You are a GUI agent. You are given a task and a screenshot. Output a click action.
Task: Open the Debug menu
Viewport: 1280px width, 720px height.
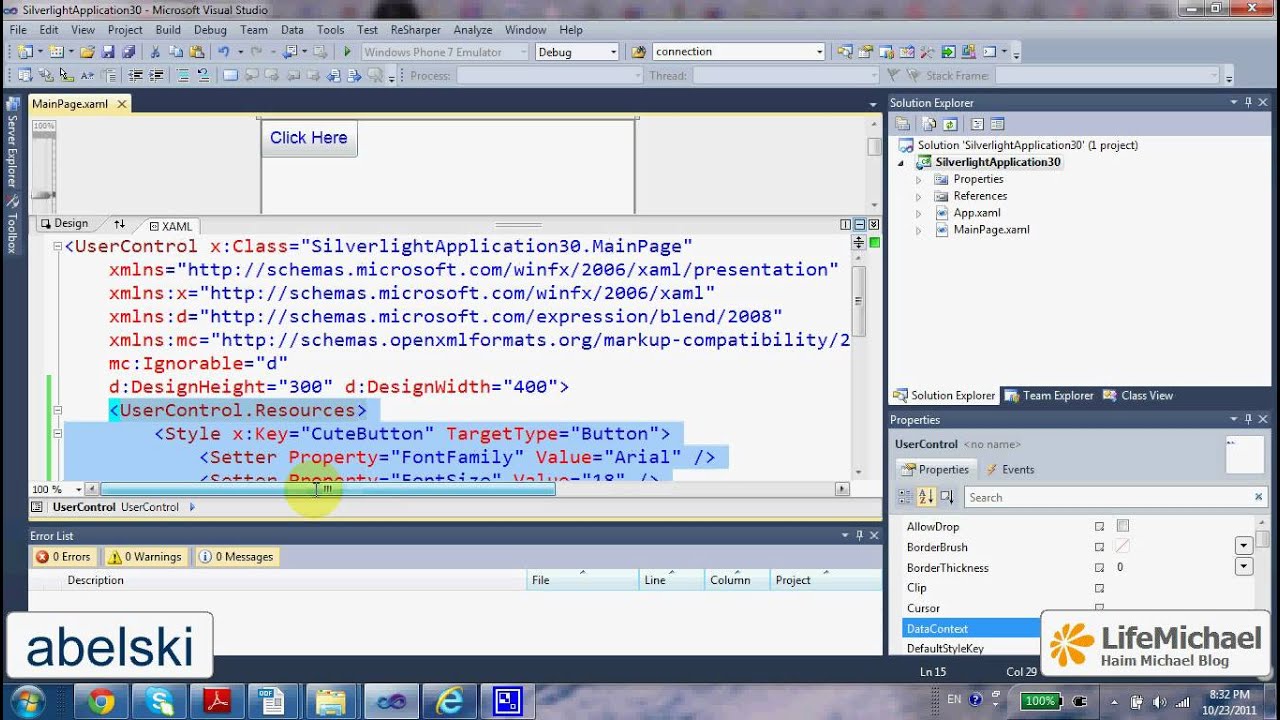point(210,30)
